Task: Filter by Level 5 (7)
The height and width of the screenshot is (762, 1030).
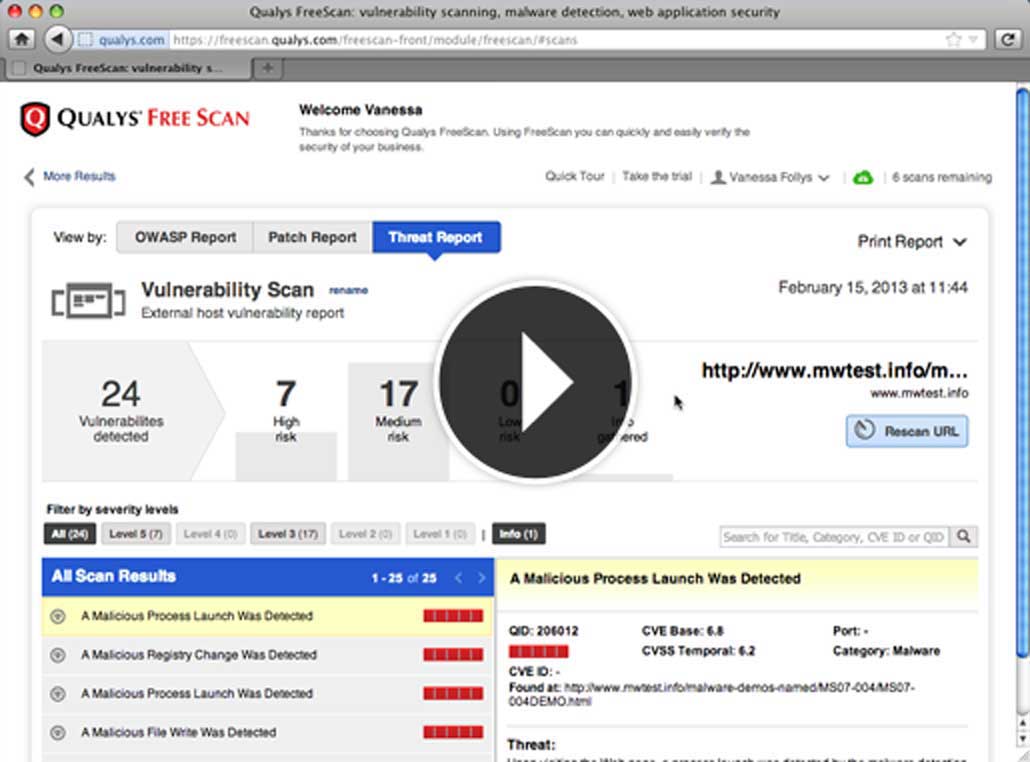Action: pyautogui.click(x=135, y=534)
